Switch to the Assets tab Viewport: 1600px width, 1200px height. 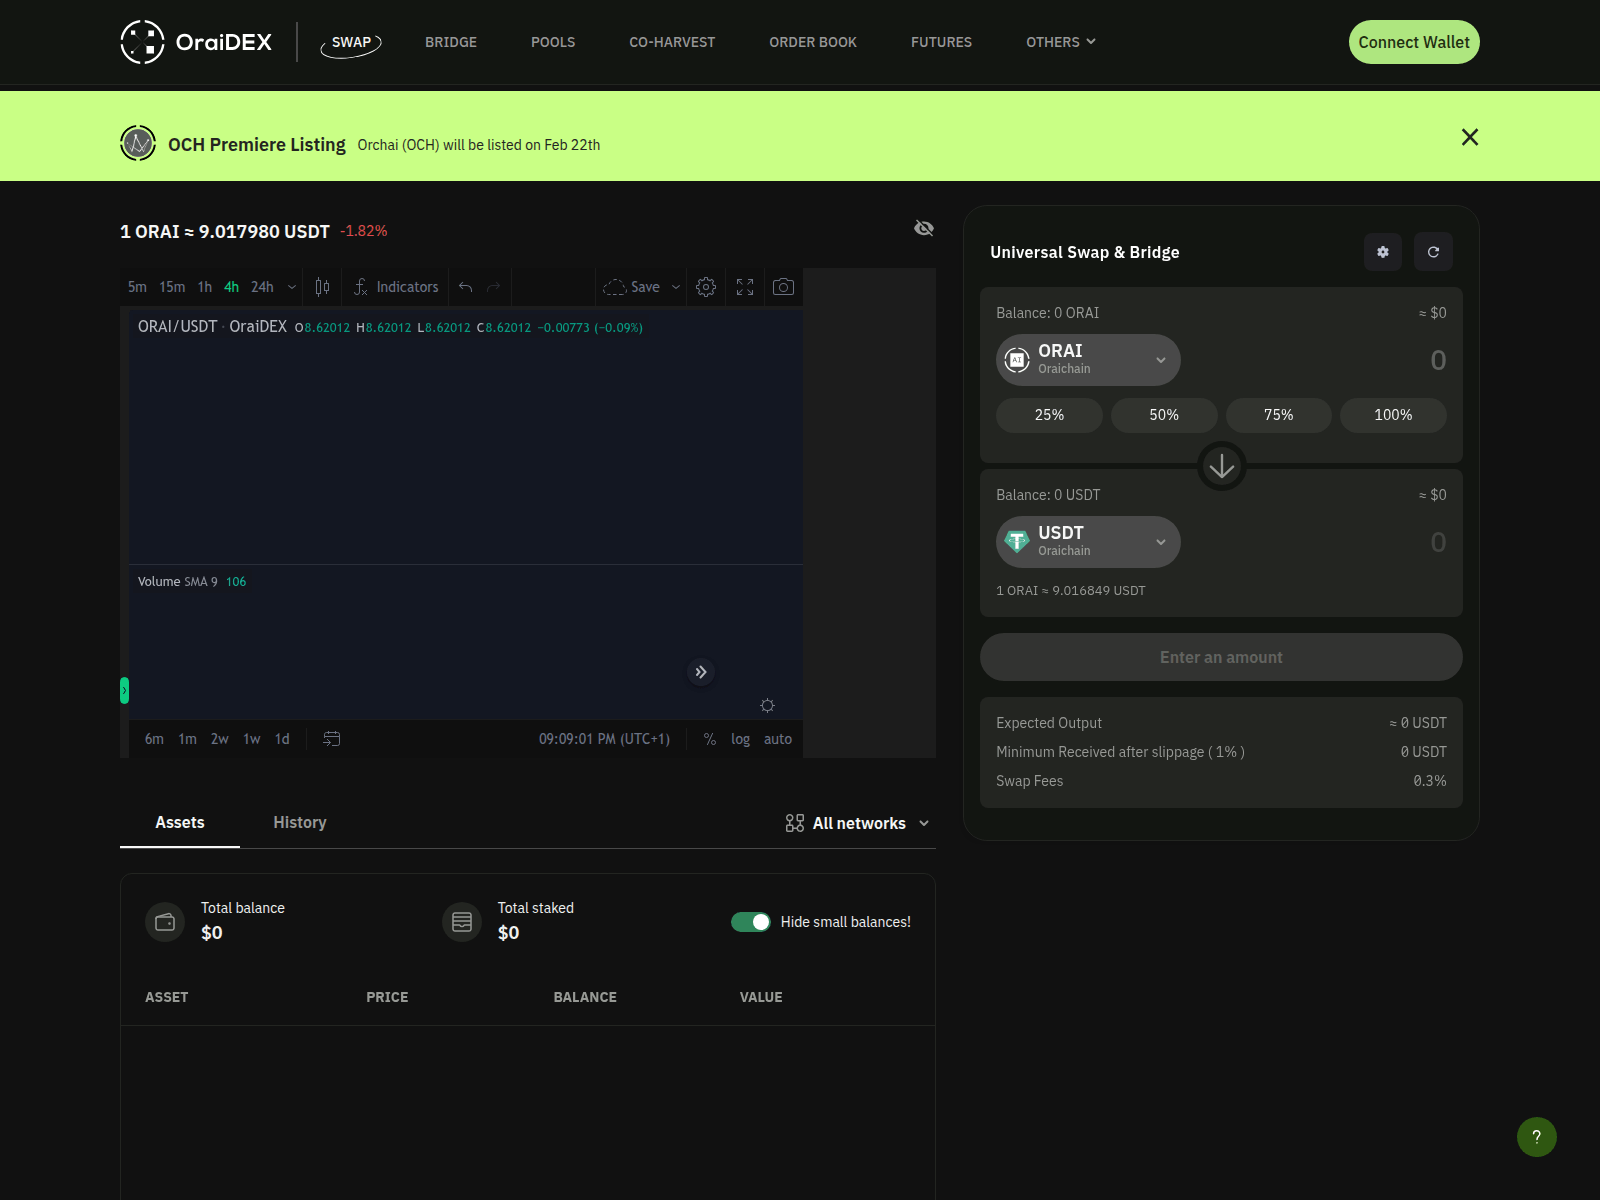point(180,822)
